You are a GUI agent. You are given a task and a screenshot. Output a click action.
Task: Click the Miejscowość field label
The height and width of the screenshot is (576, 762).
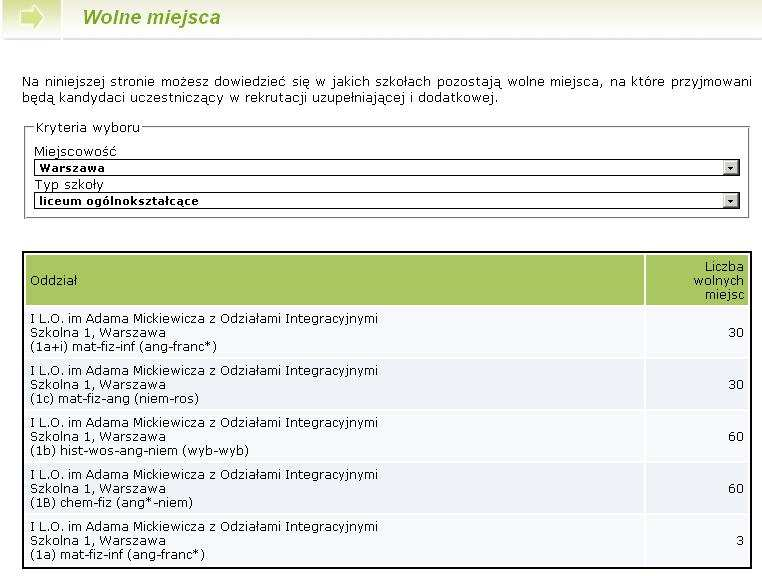tap(75, 152)
